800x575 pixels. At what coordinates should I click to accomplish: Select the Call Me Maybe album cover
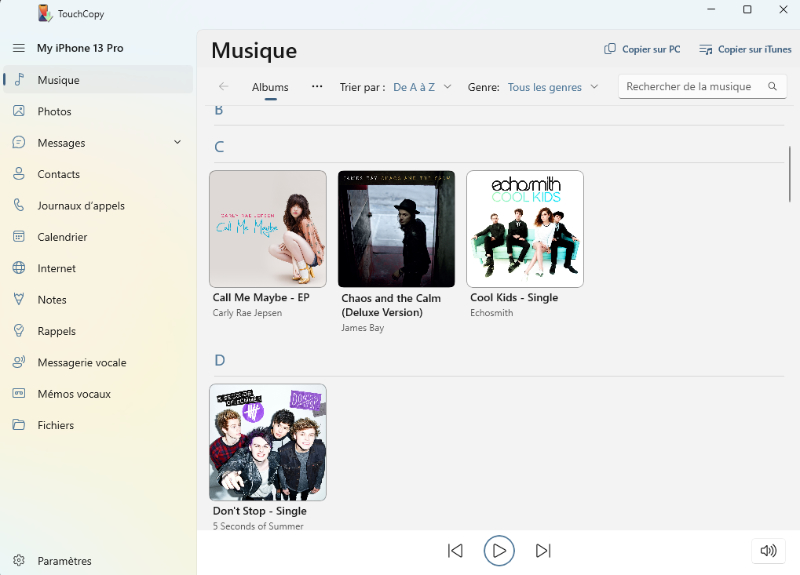tap(268, 229)
